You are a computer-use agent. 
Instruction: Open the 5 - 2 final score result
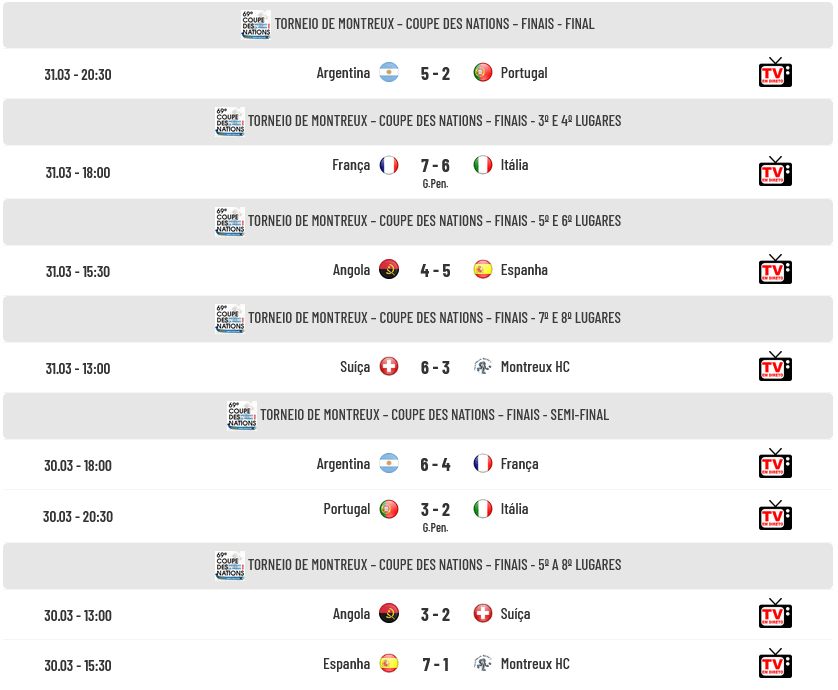[435, 74]
